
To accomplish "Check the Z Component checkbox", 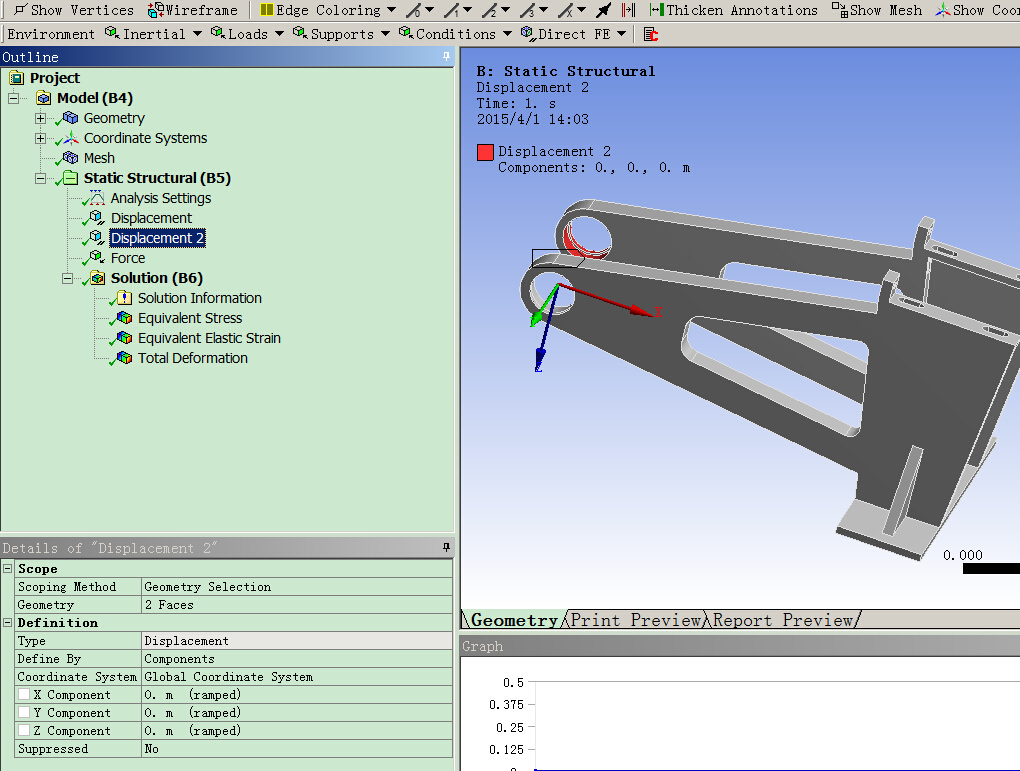I will pyautogui.click(x=24, y=731).
